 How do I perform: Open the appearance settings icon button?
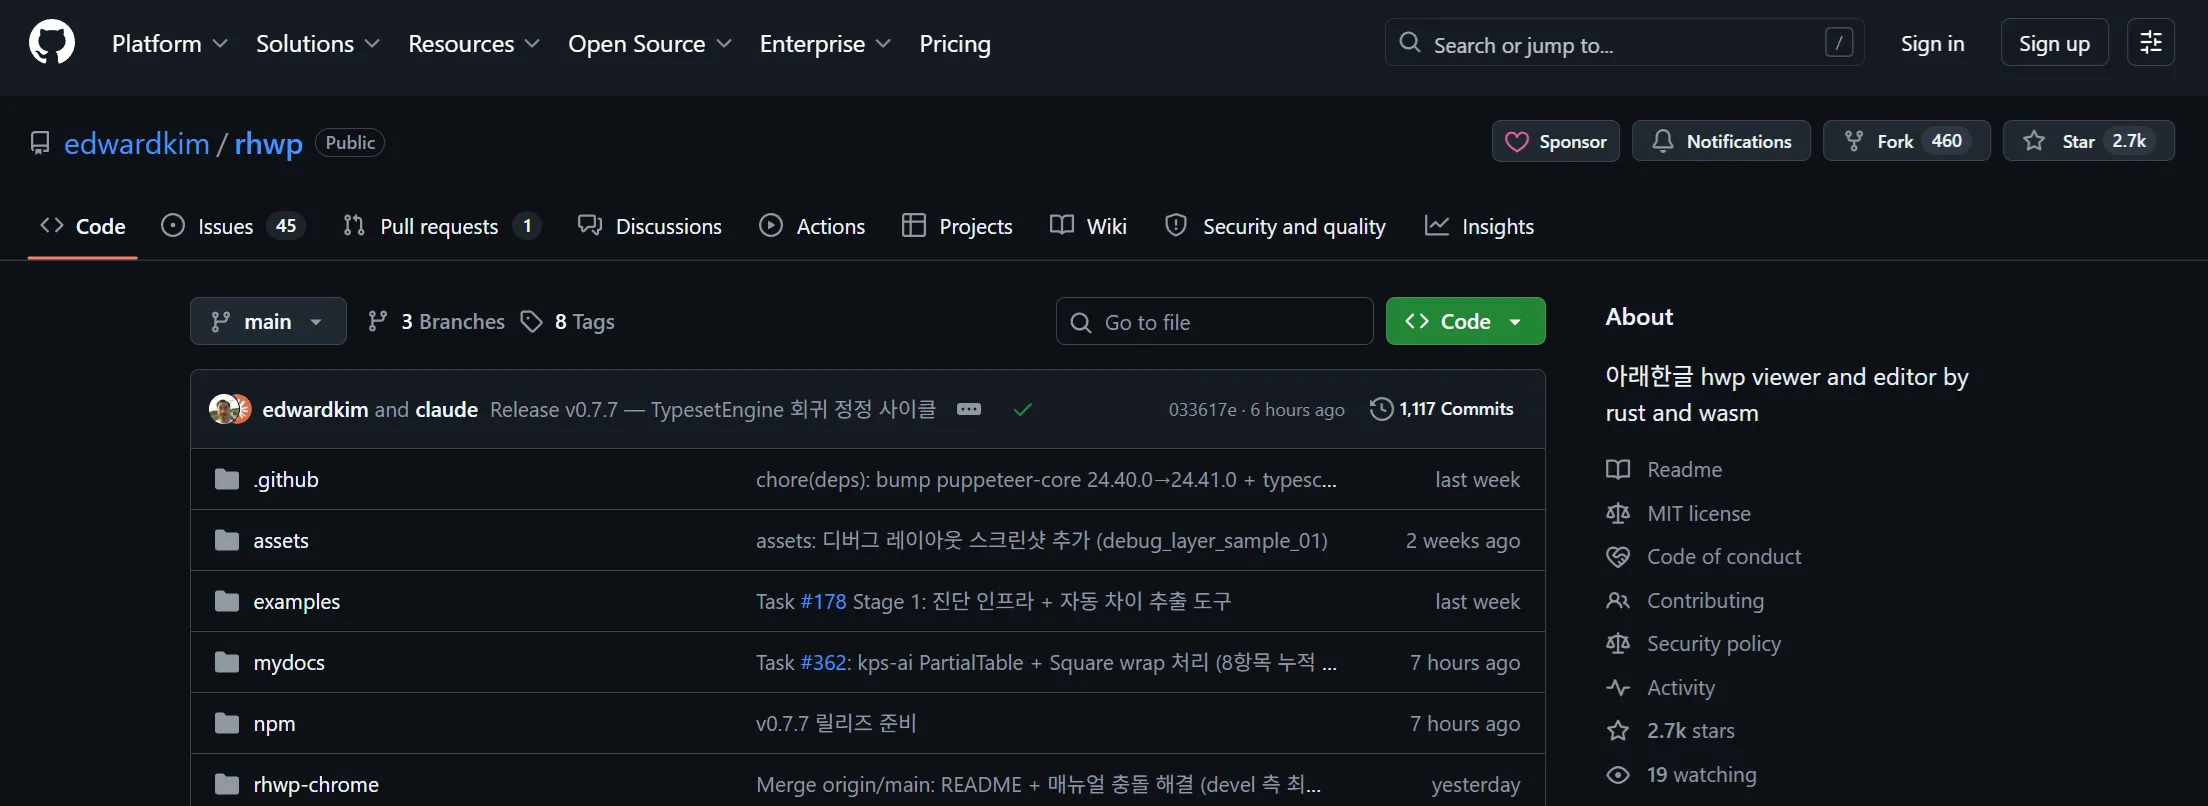[x=2151, y=43]
